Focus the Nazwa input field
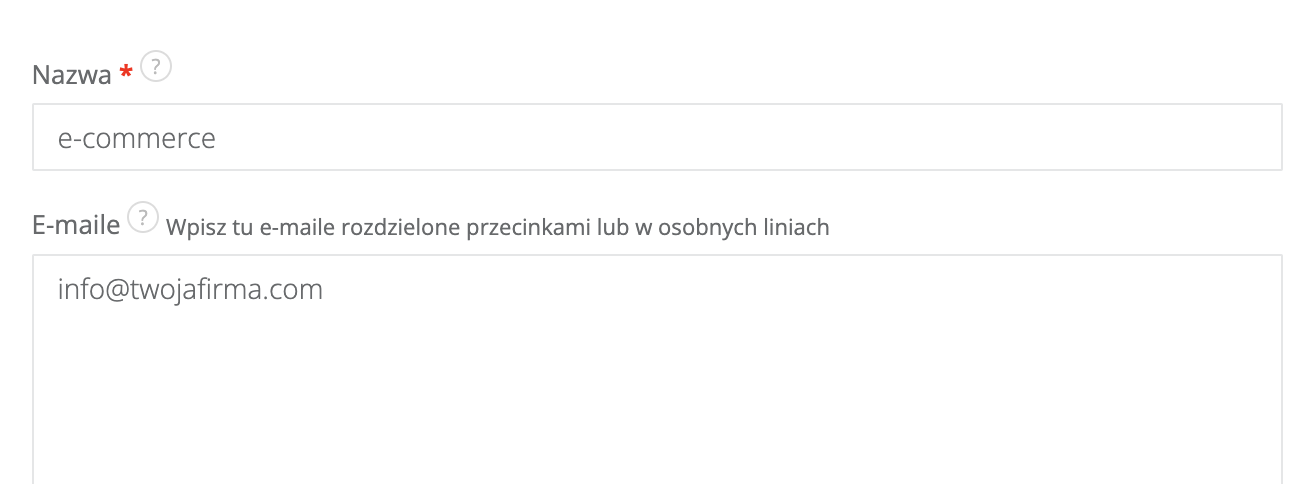 (657, 137)
